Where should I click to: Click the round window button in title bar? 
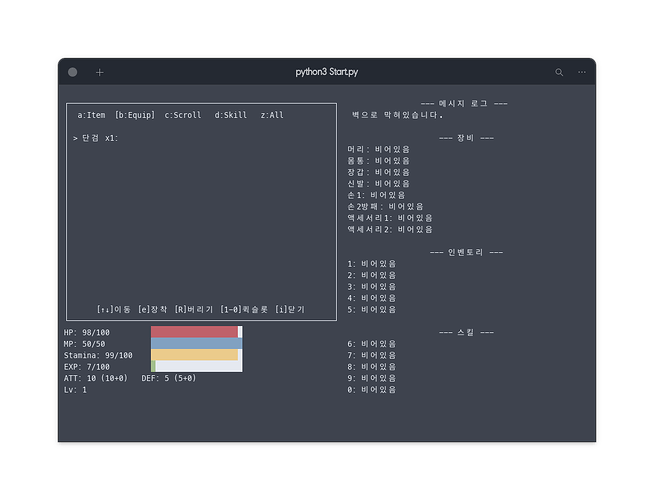point(73,73)
